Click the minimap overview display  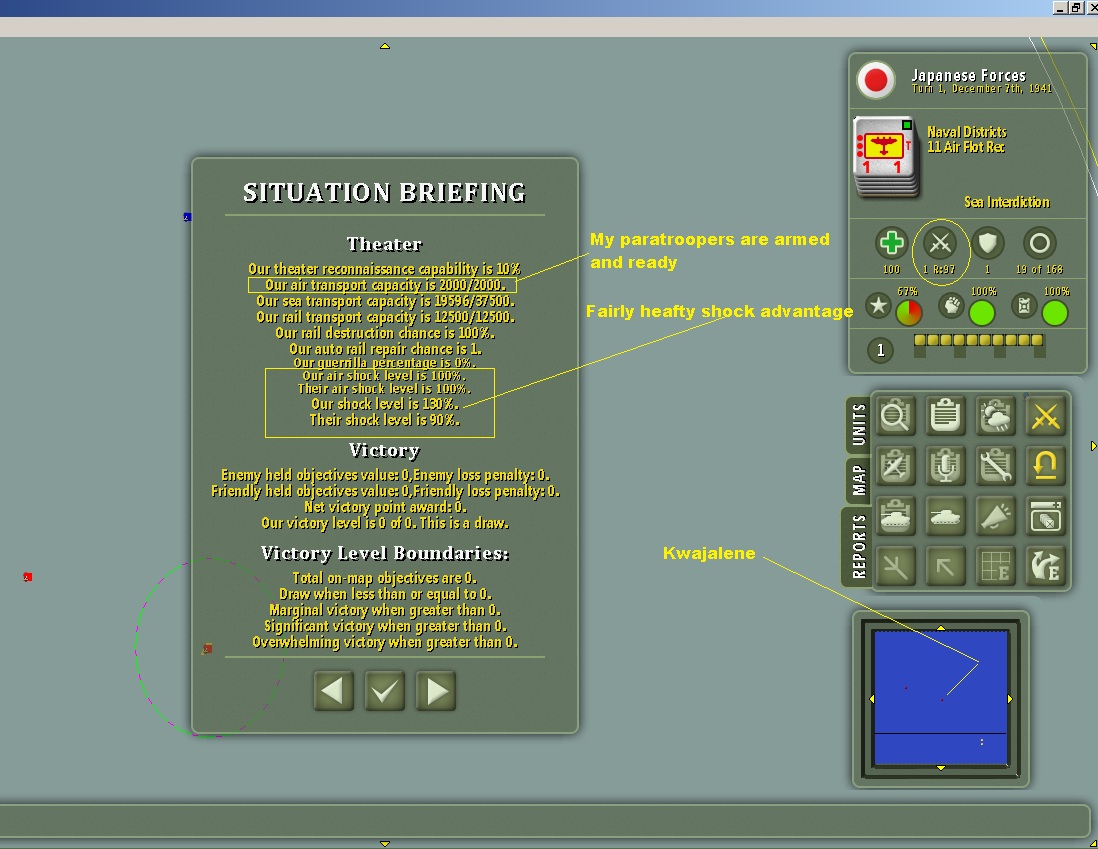click(x=940, y=697)
